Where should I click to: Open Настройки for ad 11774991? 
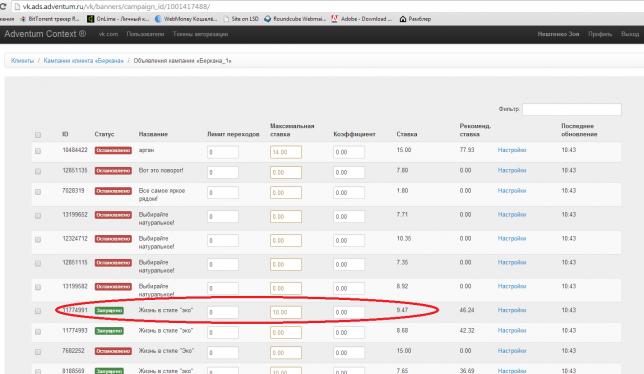512,310
